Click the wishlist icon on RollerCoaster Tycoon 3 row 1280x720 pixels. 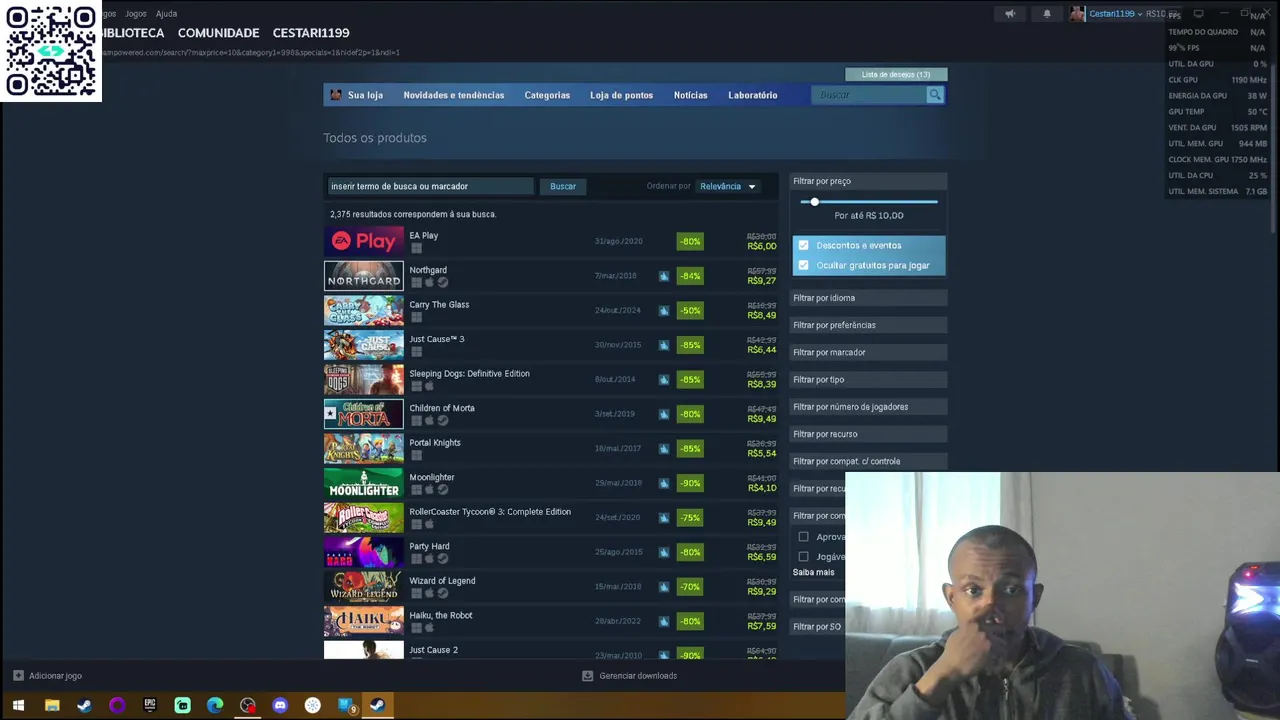[664, 518]
